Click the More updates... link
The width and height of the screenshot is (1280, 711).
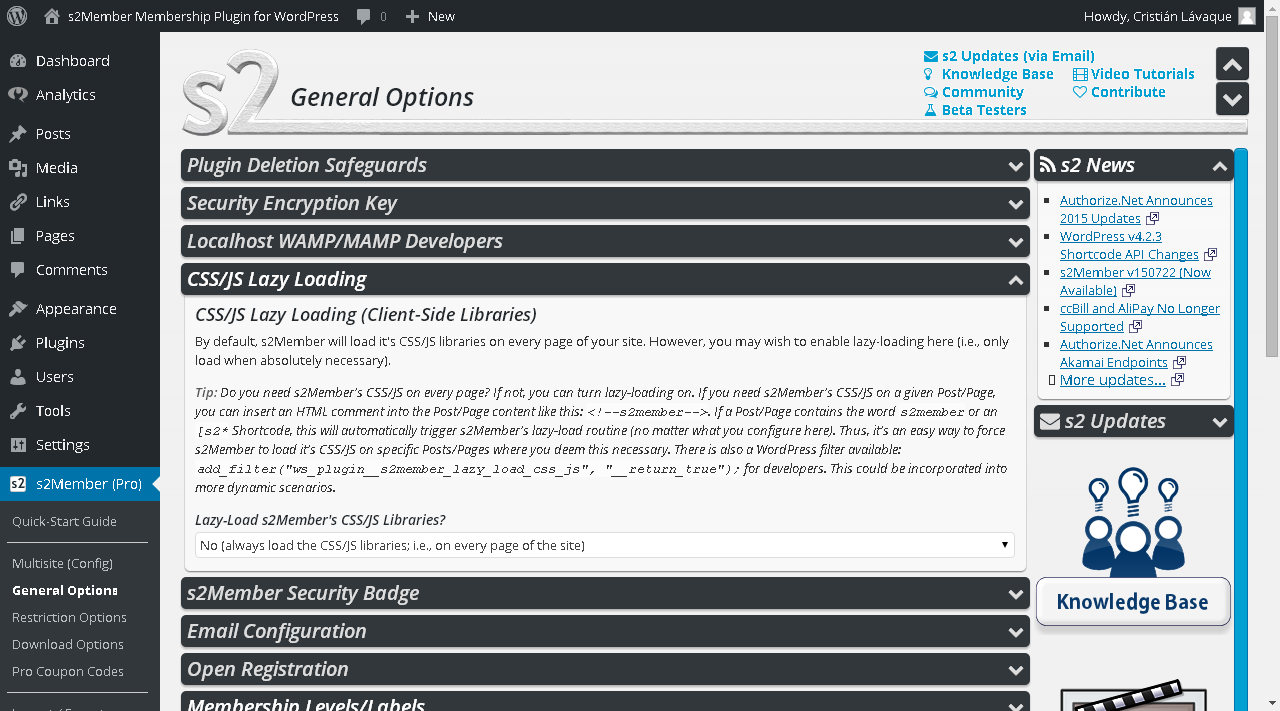1112,380
